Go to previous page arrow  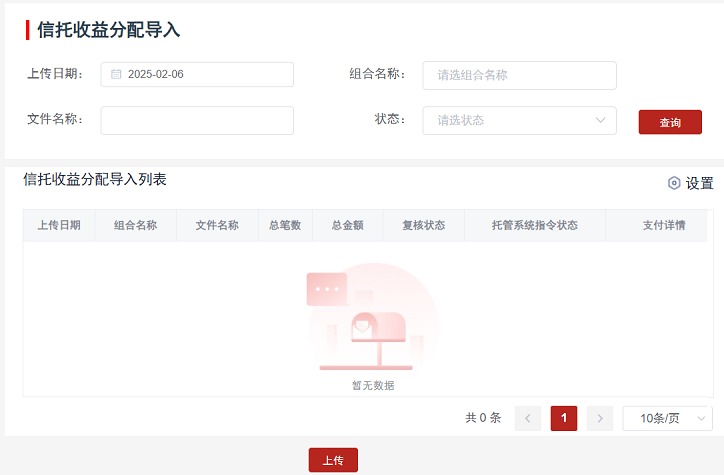point(528,418)
